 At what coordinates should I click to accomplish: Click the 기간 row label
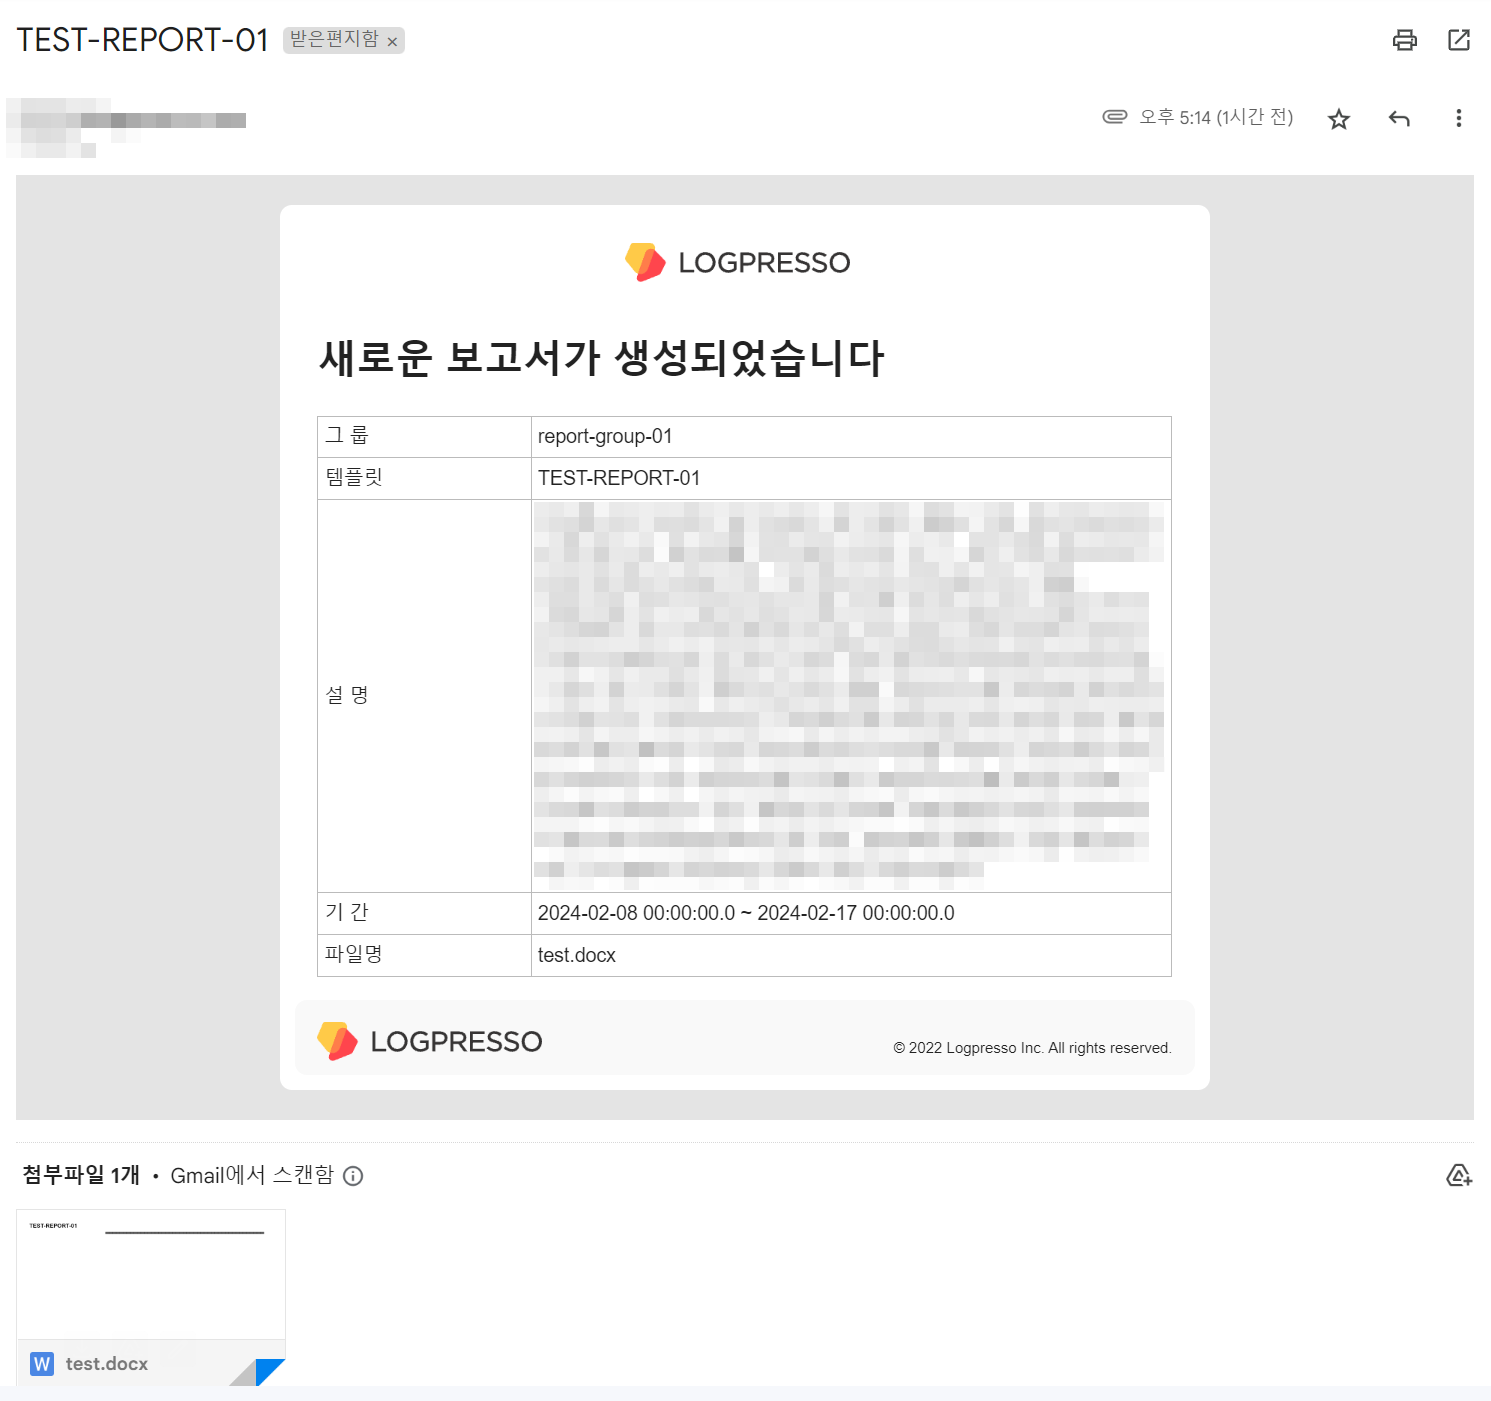coord(347,912)
